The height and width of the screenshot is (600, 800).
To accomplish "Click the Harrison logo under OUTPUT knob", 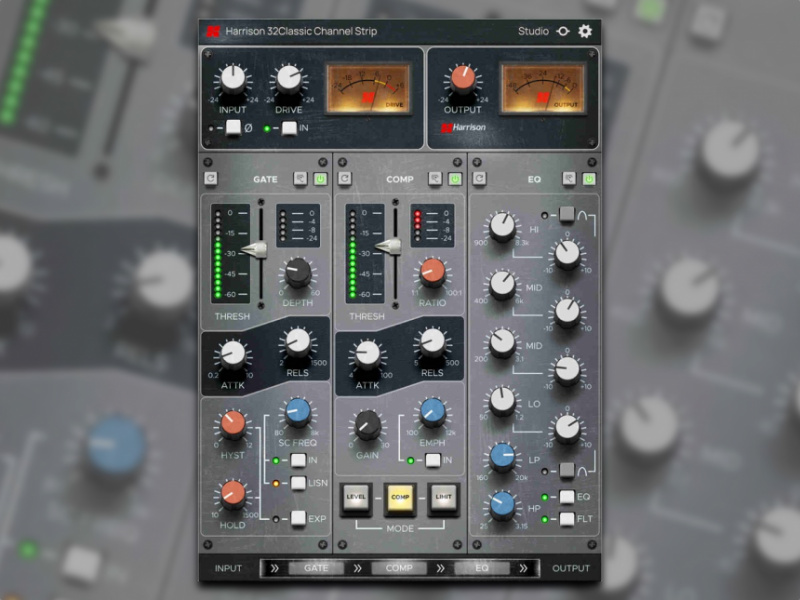I will pyautogui.click(x=463, y=127).
